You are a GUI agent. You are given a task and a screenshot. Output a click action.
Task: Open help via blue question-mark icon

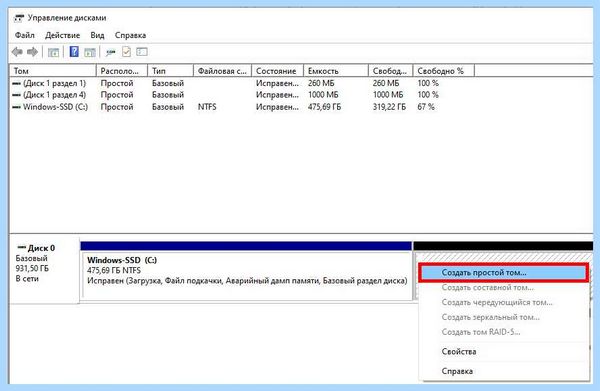(x=74, y=52)
